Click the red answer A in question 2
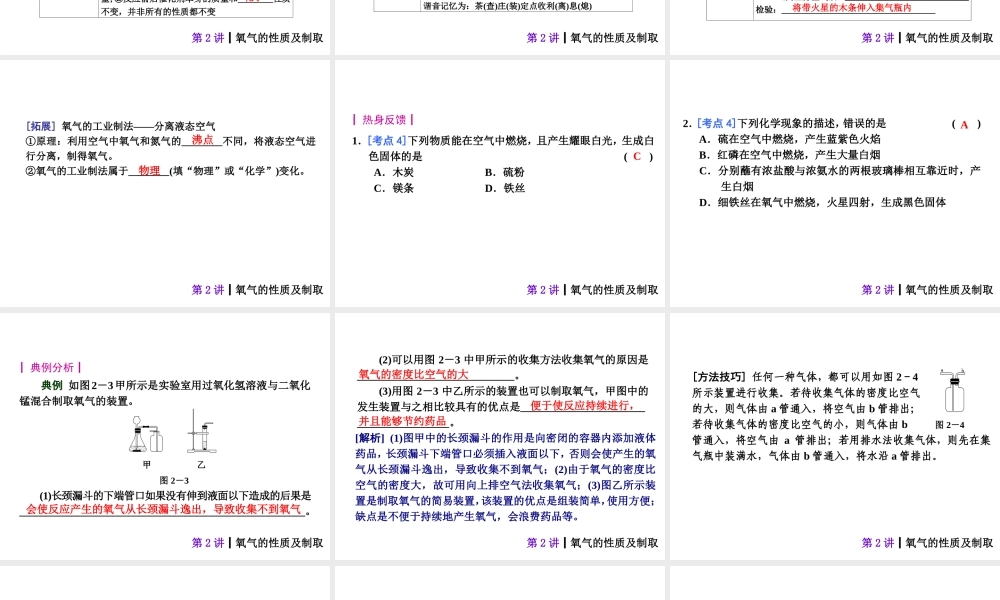This screenshot has width=1000, height=600. (x=964, y=124)
